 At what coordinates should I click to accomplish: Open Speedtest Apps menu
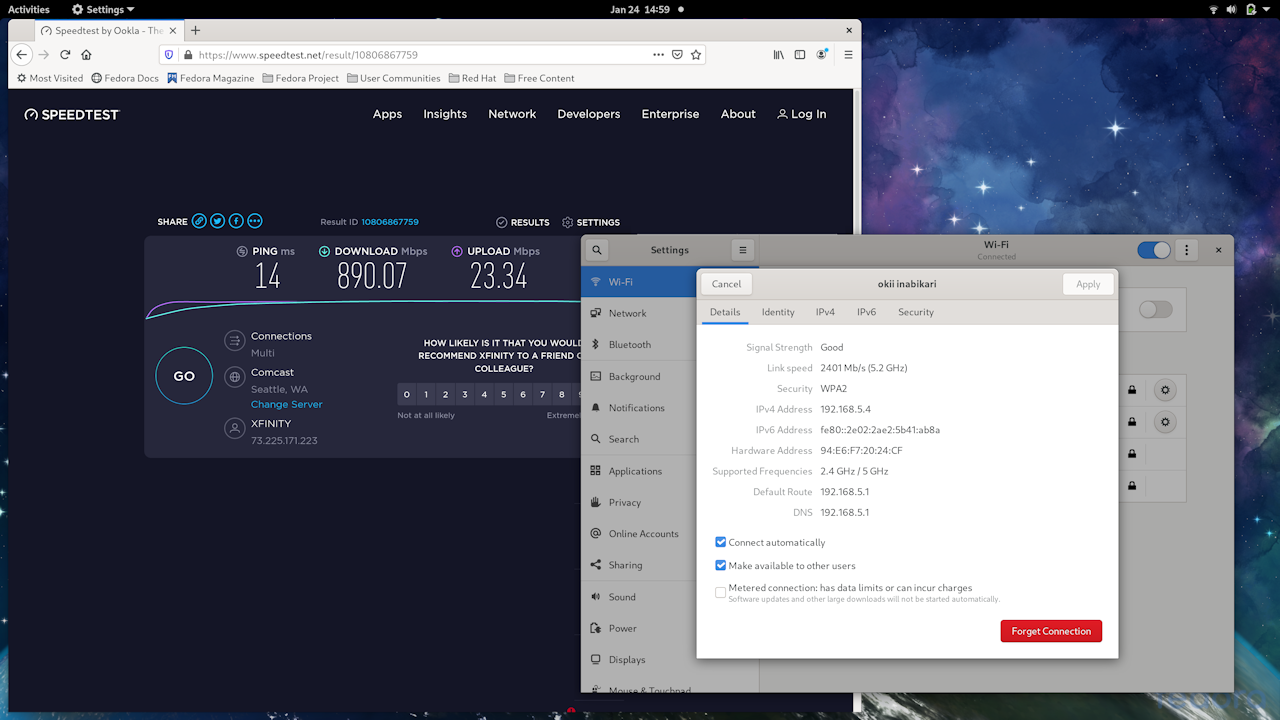pyautogui.click(x=387, y=114)
